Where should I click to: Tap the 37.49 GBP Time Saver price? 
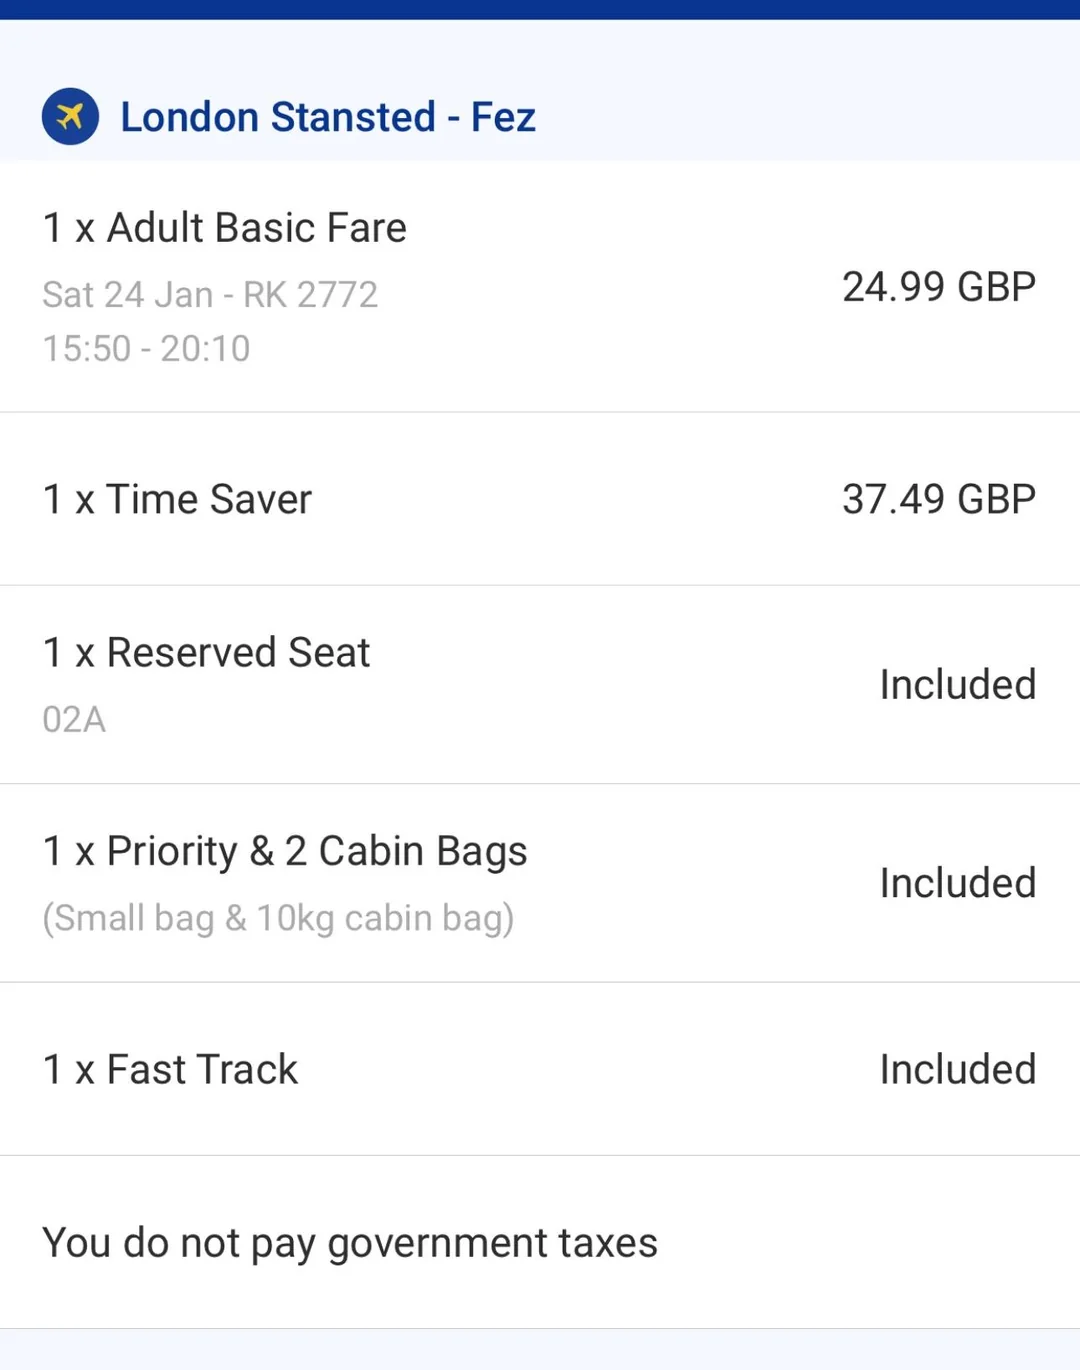click(938, 499)
